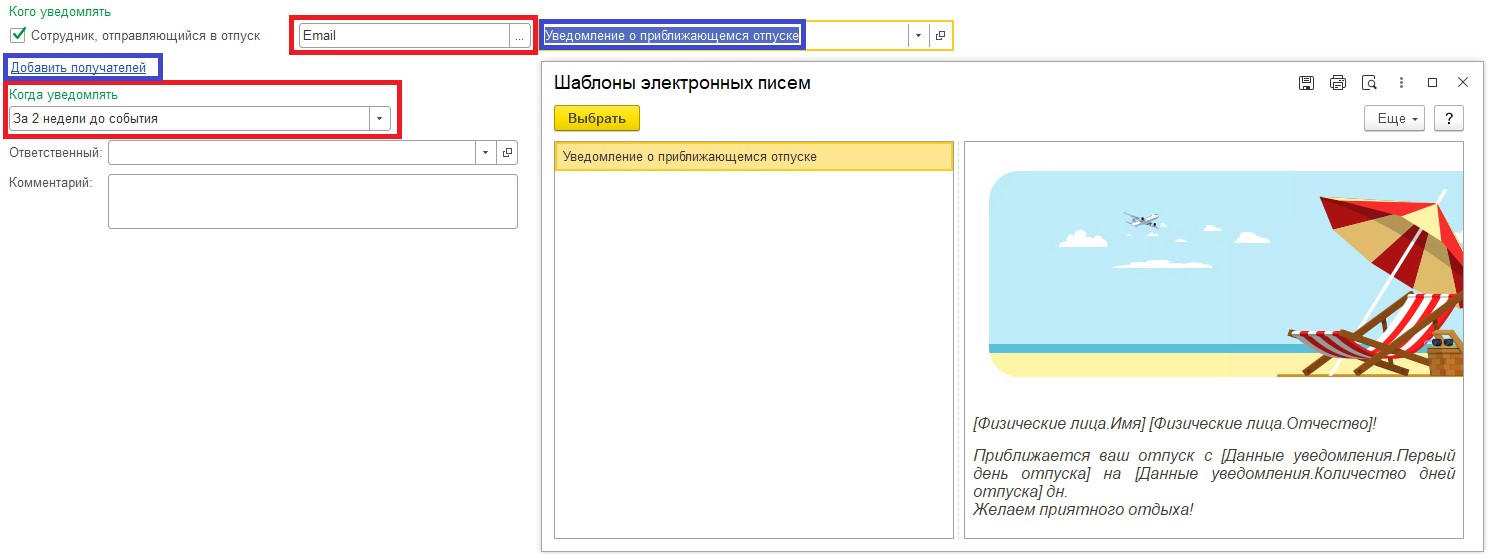
Task: Click the Желаем приятного отдыха! text
Action: tap(1083, 509)
